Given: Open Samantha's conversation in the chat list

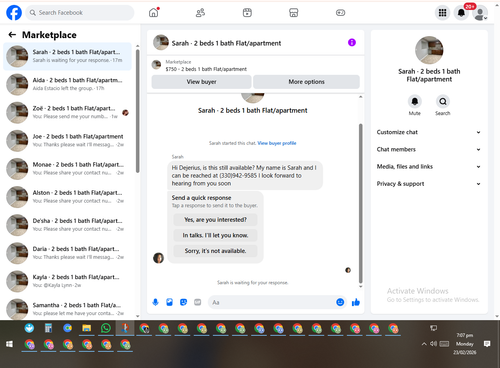Looking at the screenshot, I should pos(67,309).
